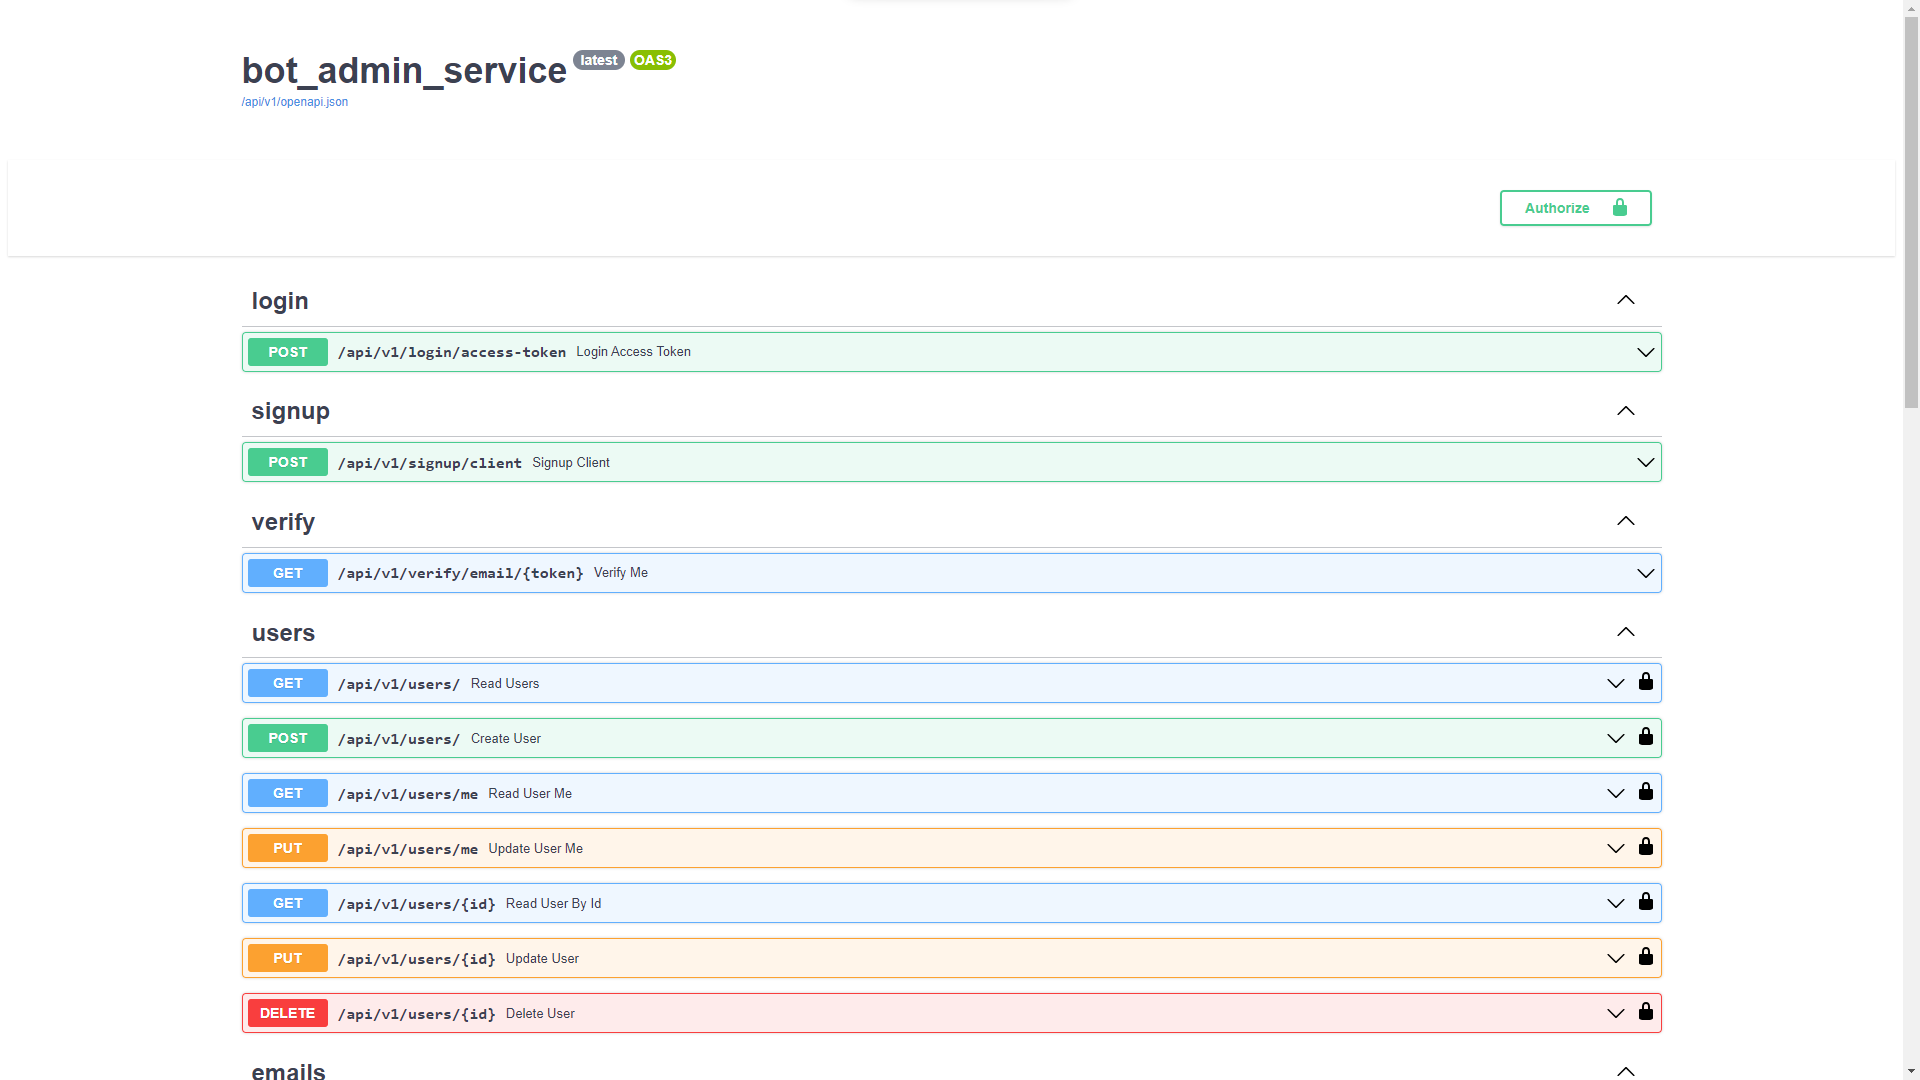This screenshot has height=1080, width=1920.
Task: Expand the Signup Client endpoint arrow
Action: tap(1645, 462)
